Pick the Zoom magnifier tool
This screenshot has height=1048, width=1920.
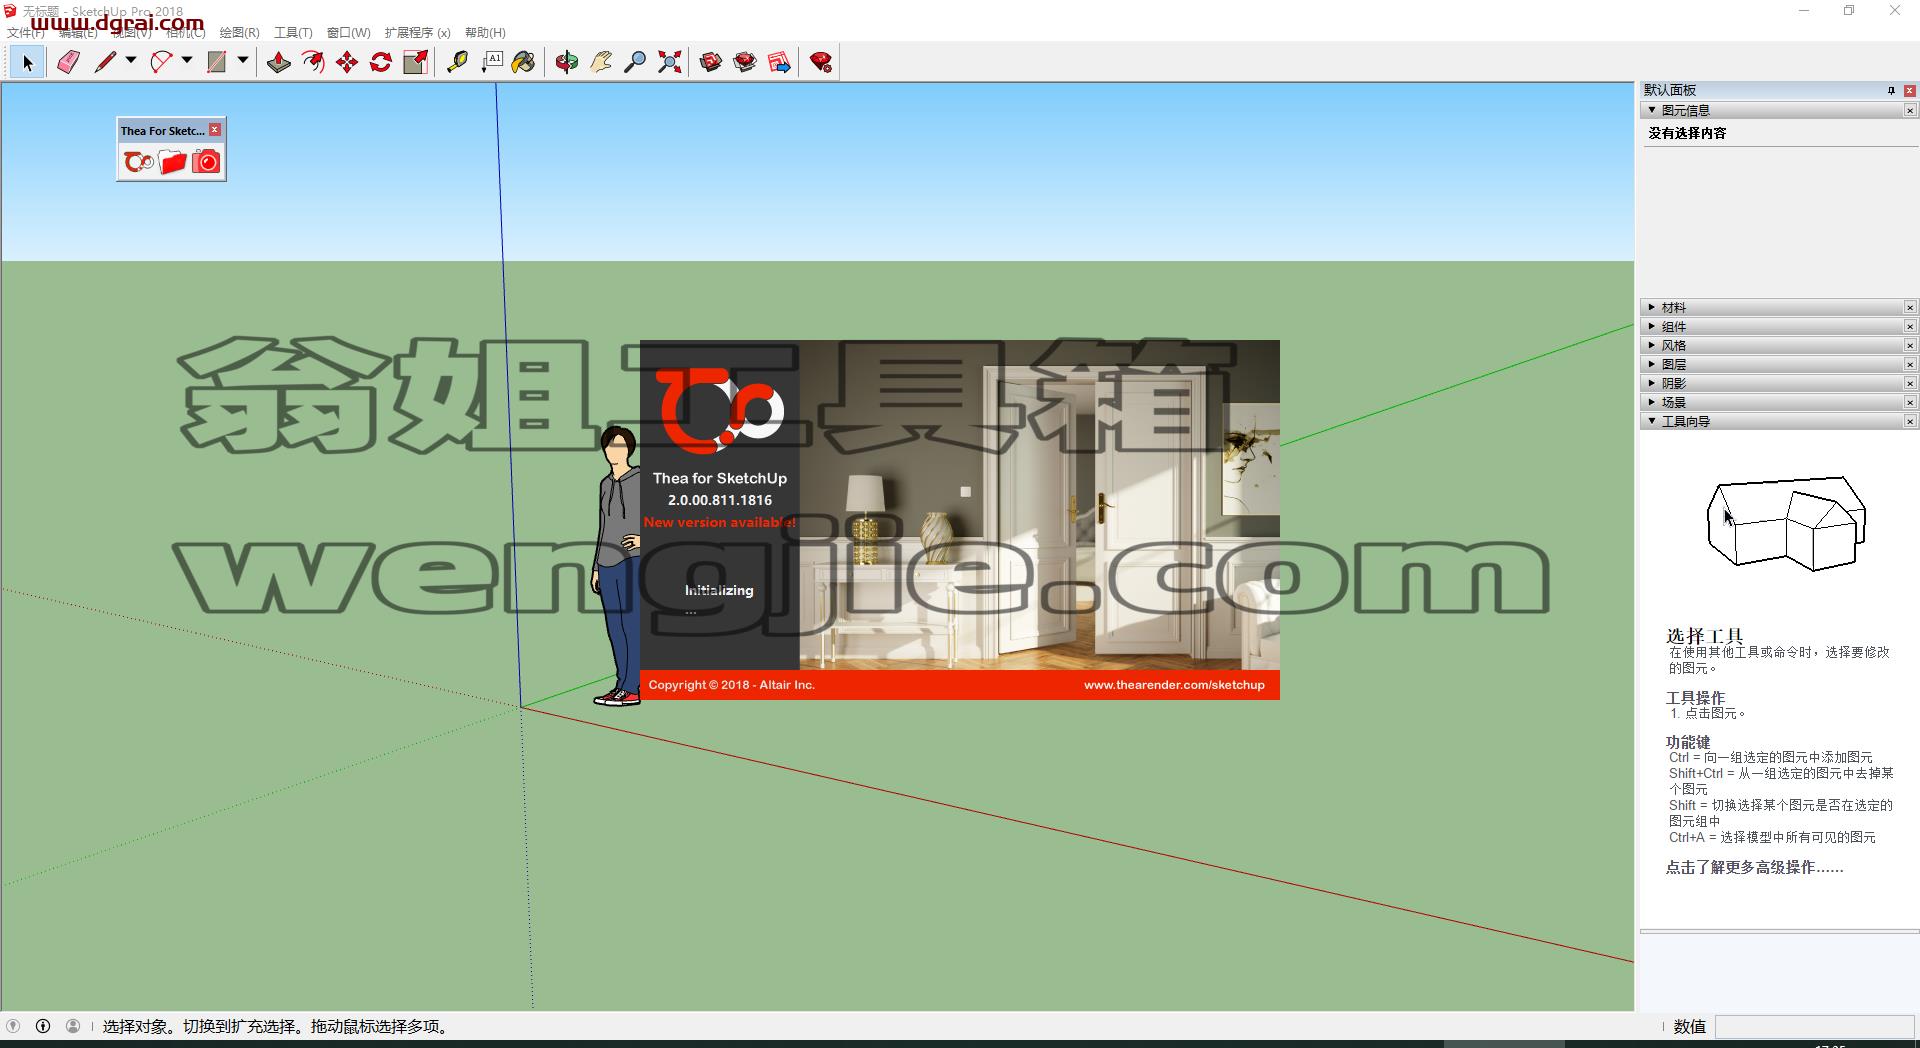pos(635,62)
